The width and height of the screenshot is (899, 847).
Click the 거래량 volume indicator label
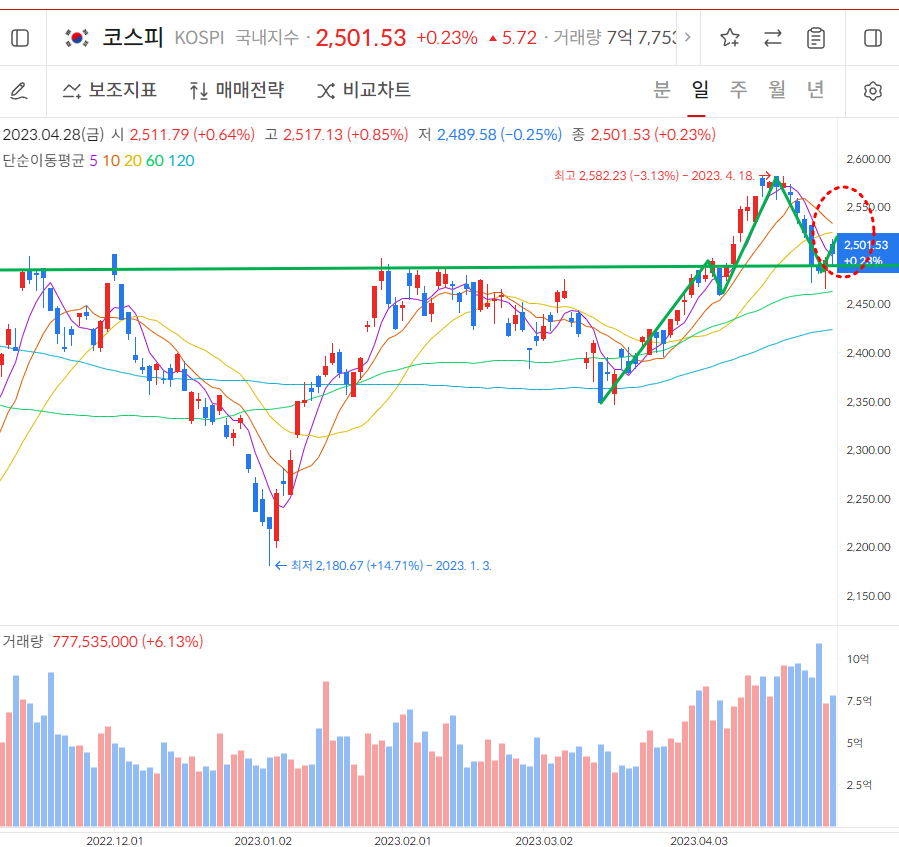tap(23, 641)
